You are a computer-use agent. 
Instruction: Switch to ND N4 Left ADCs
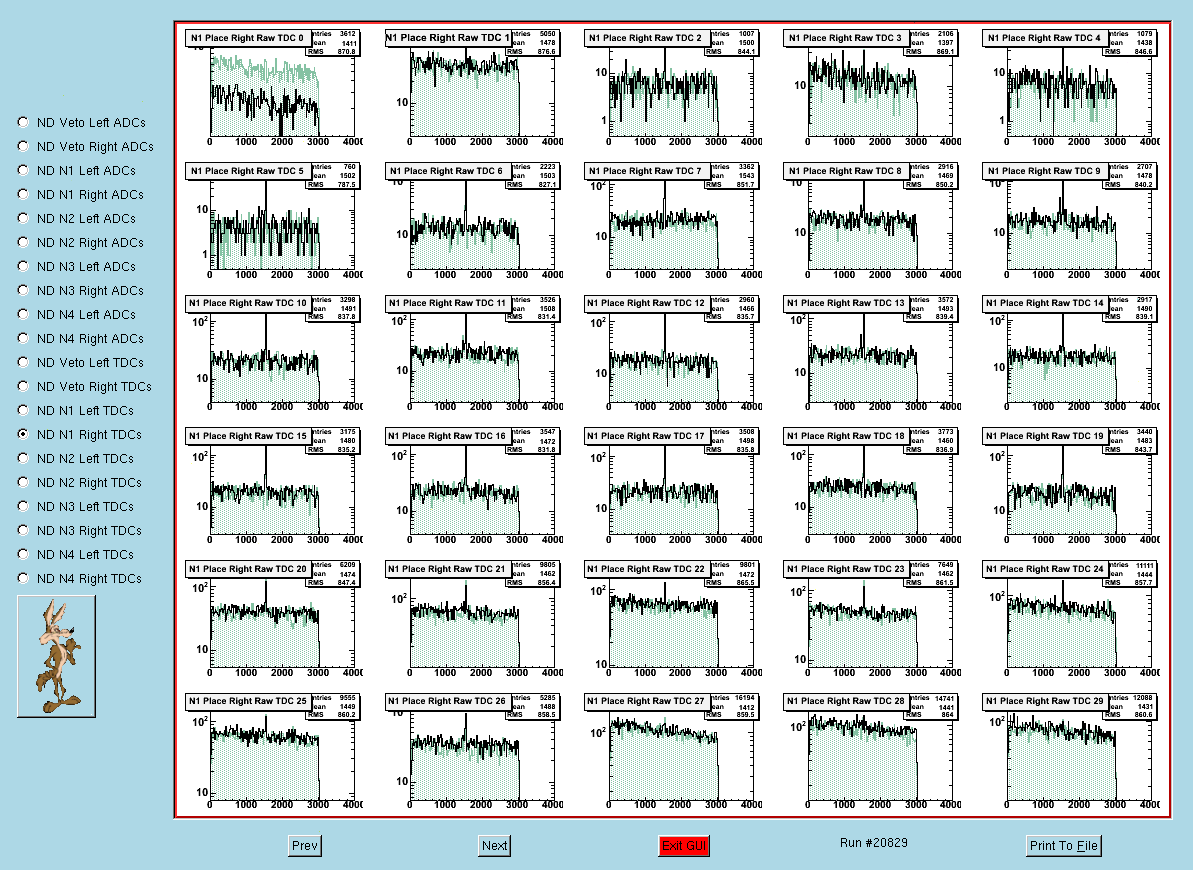23,314
